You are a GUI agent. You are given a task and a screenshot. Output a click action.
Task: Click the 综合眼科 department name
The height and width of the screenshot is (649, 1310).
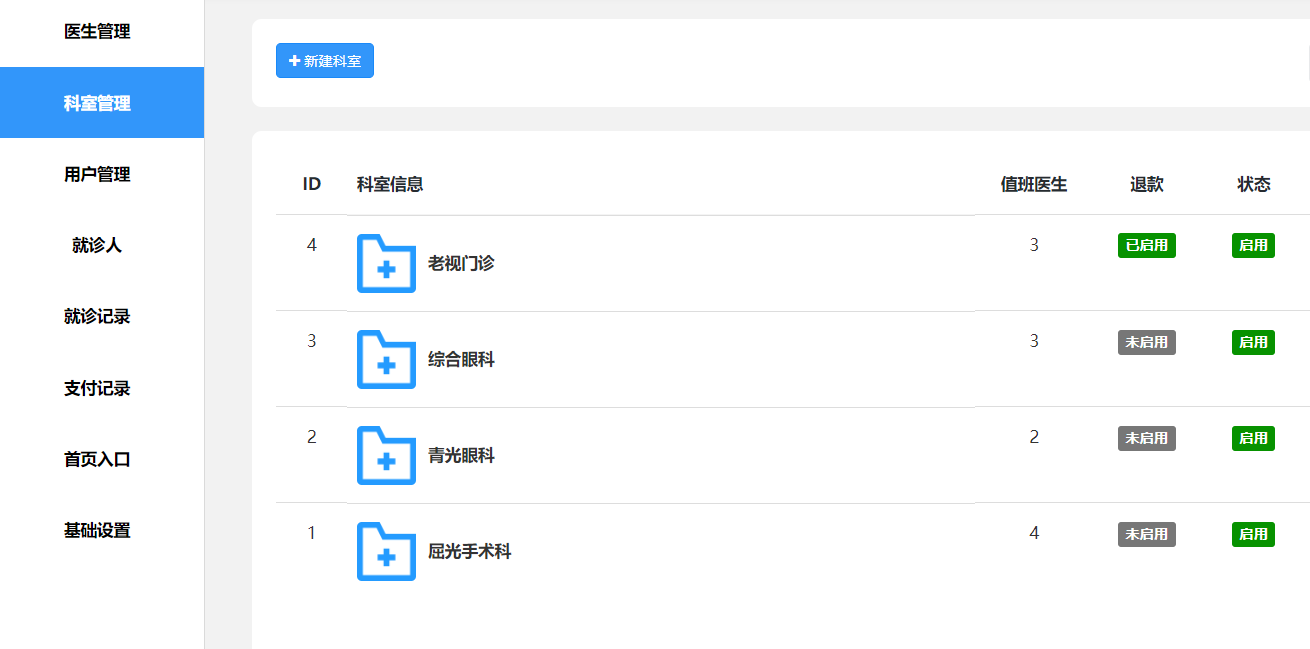(461, 360)
